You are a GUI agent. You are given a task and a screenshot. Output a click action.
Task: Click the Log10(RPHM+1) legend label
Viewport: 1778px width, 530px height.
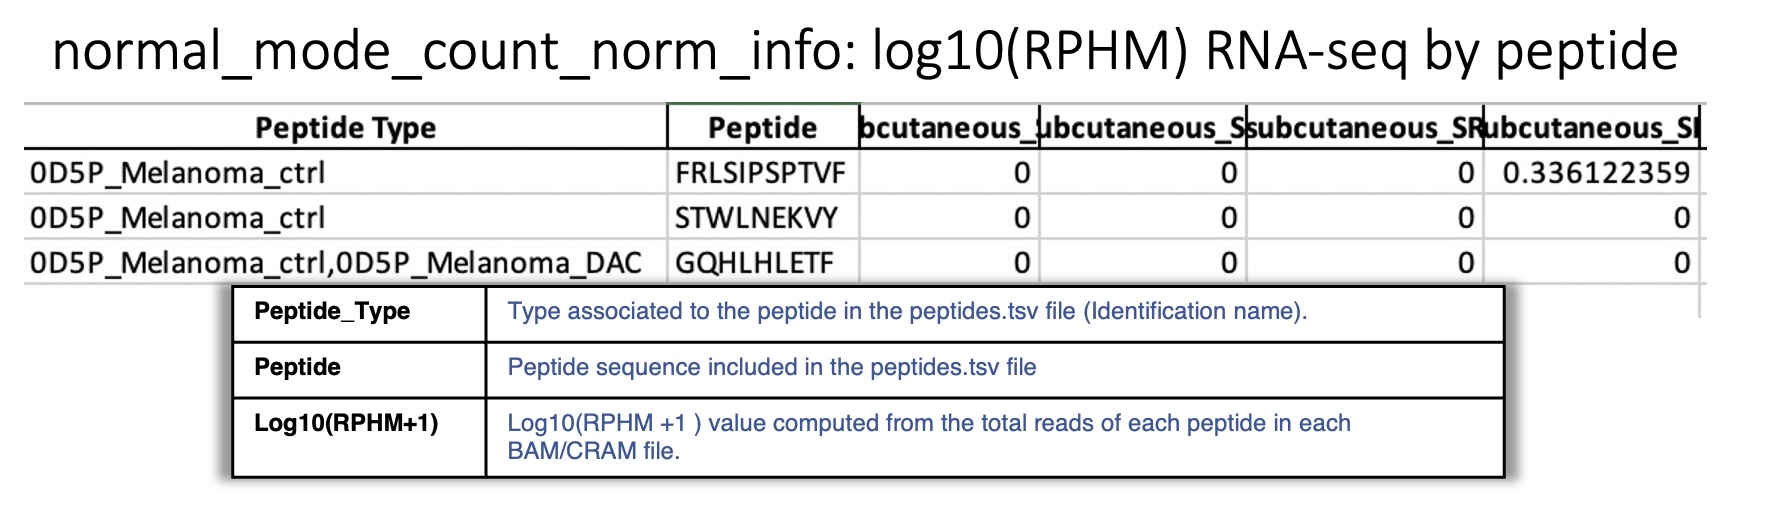[346, 423]
